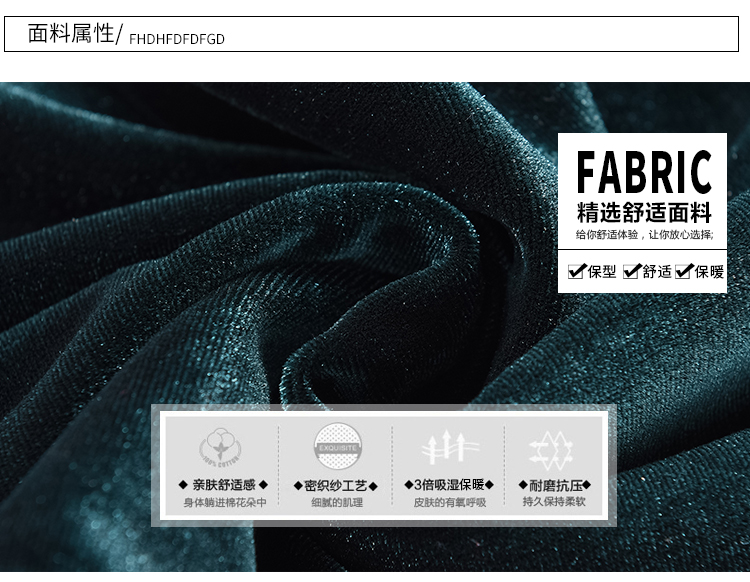Viewport: 750px width, 582px height.
Task: Click the FHDHFDFDFGD subtitle text
Action: point(176,39)
